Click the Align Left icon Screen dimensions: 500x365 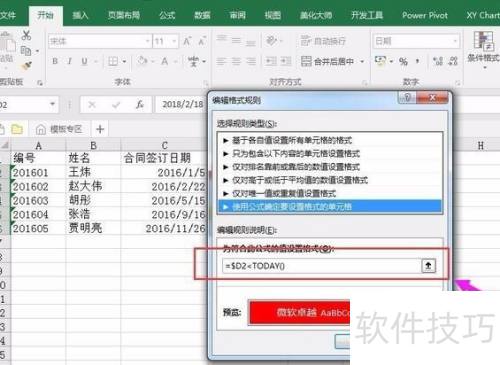pyautogui.click(x=221, y=61)
